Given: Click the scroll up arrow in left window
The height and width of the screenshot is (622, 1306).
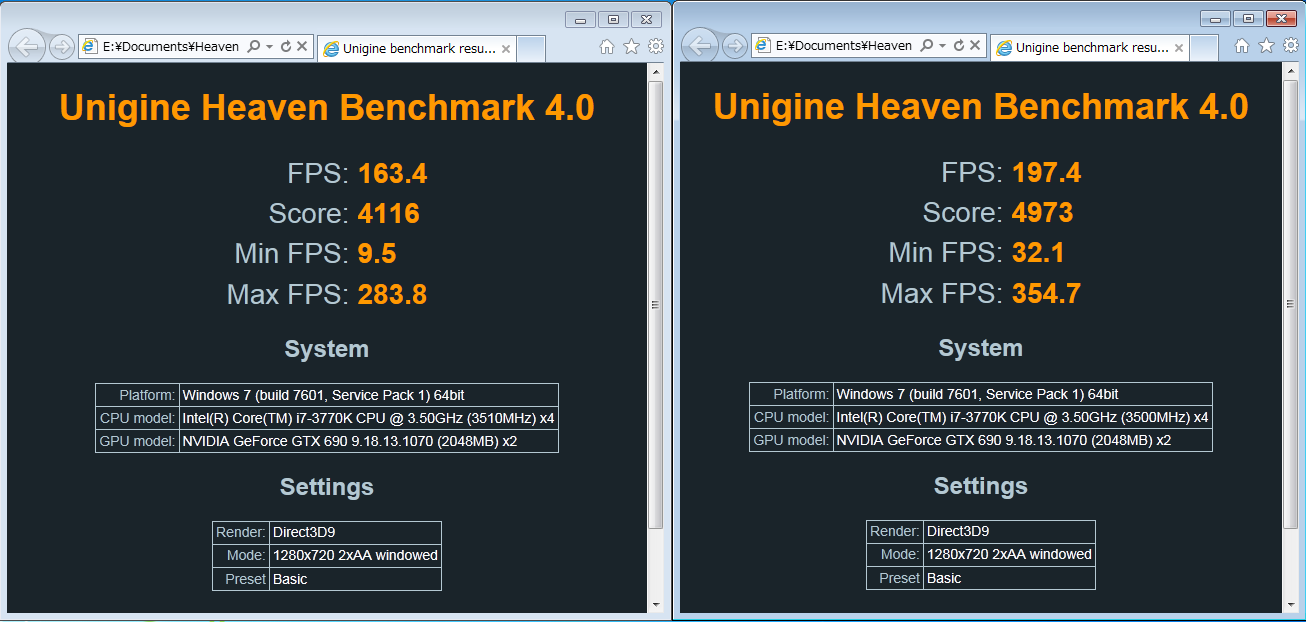Looking at the screenshot, I should tap(656, 72).
